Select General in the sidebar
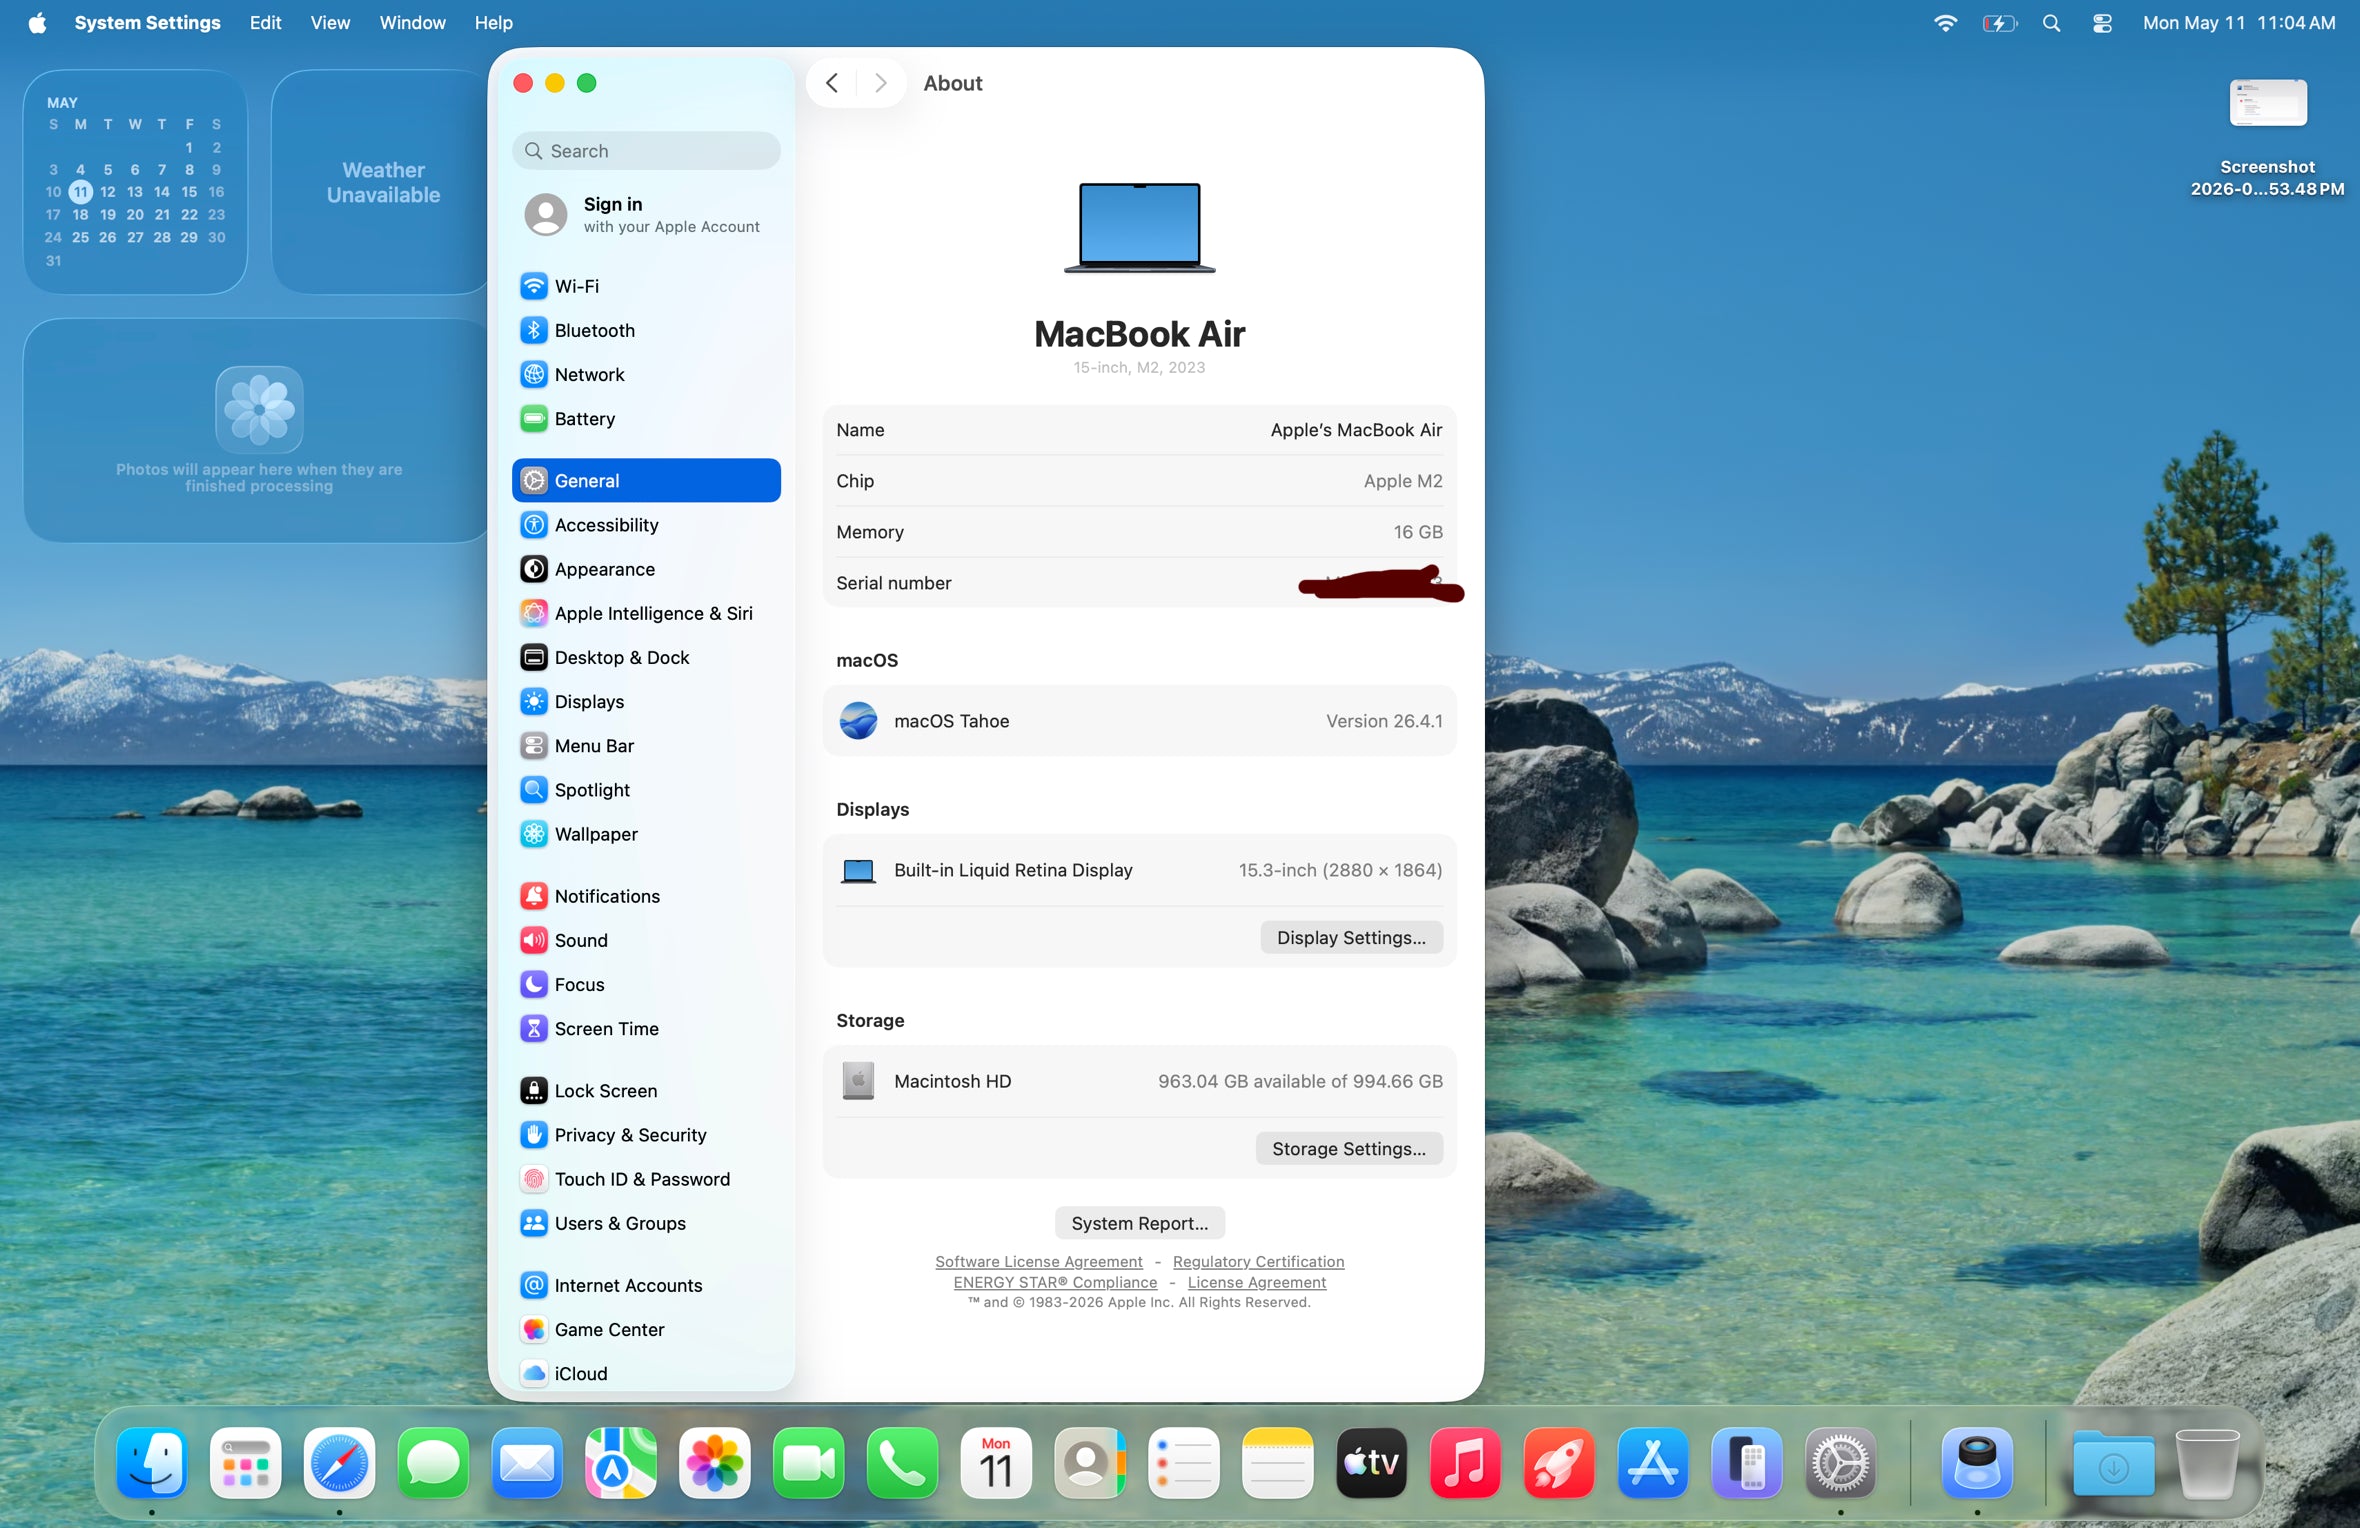This screenshot has height=1528, width=2360. [x=646, y=480]
